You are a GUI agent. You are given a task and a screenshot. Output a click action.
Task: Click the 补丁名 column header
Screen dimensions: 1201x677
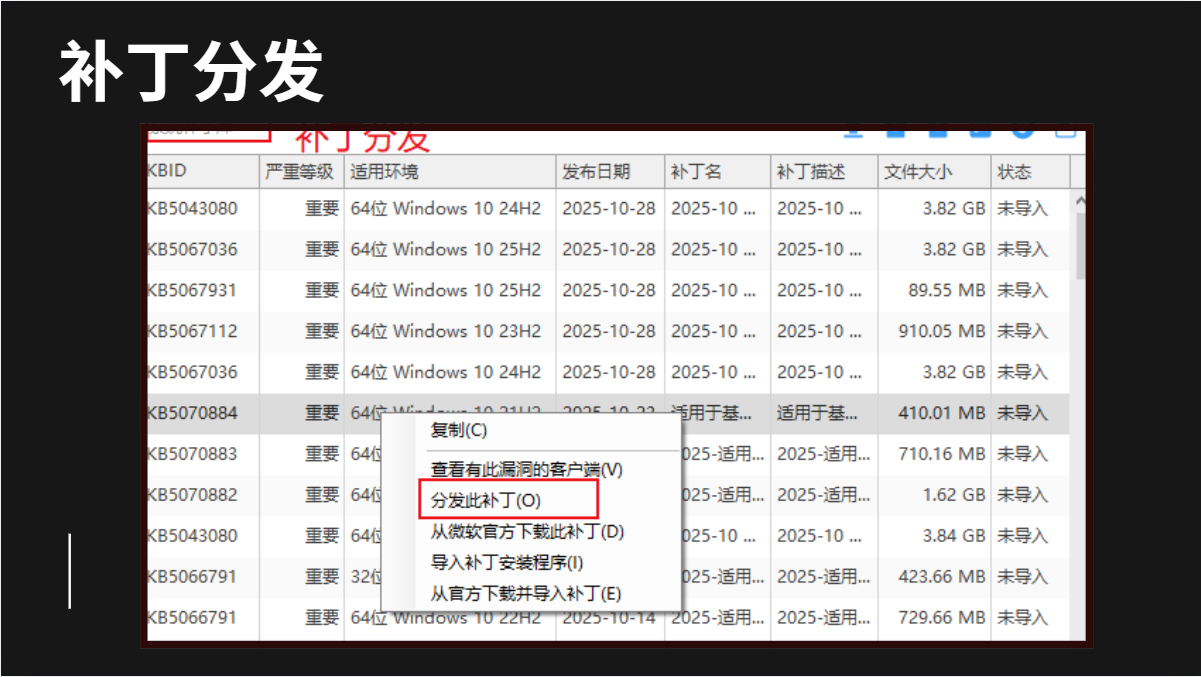[716, 171]
